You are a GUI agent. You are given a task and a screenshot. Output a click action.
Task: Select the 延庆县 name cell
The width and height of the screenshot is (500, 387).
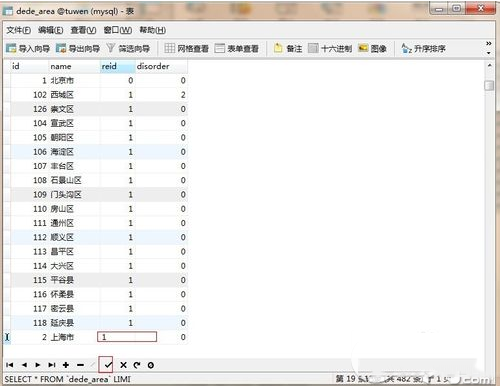point(75,323)
